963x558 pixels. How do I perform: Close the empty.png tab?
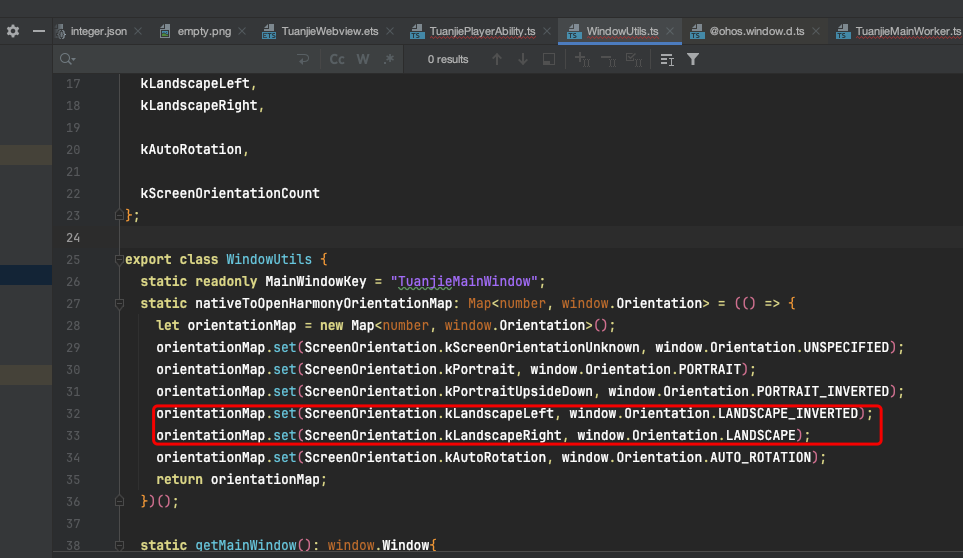coord(242,31)
